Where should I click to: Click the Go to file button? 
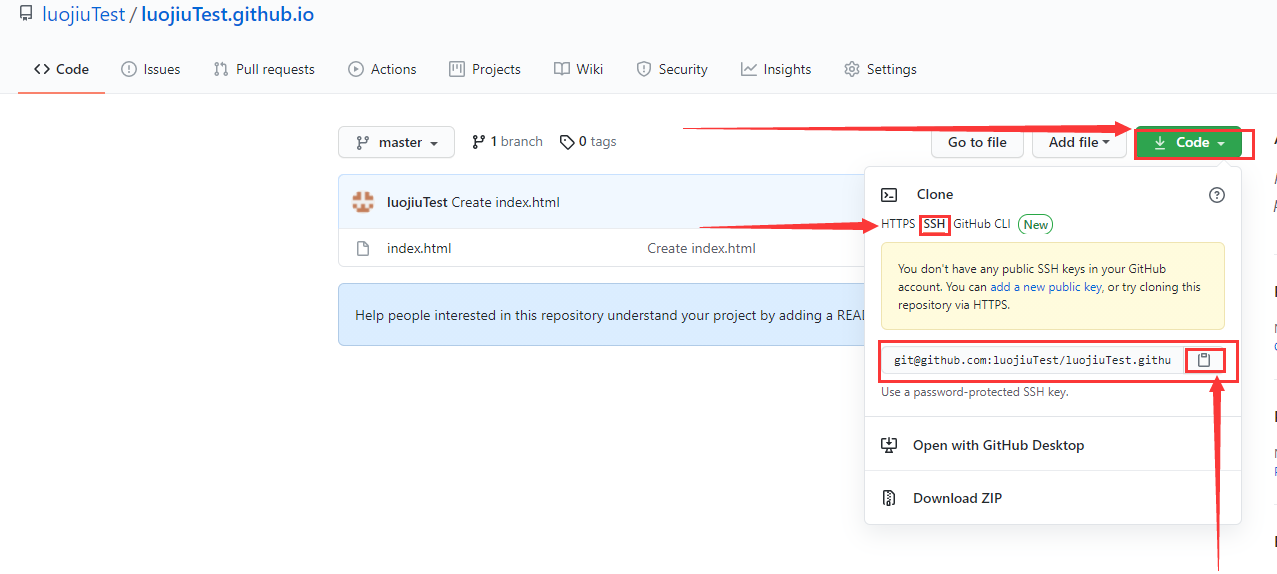[x=976, y=143]
